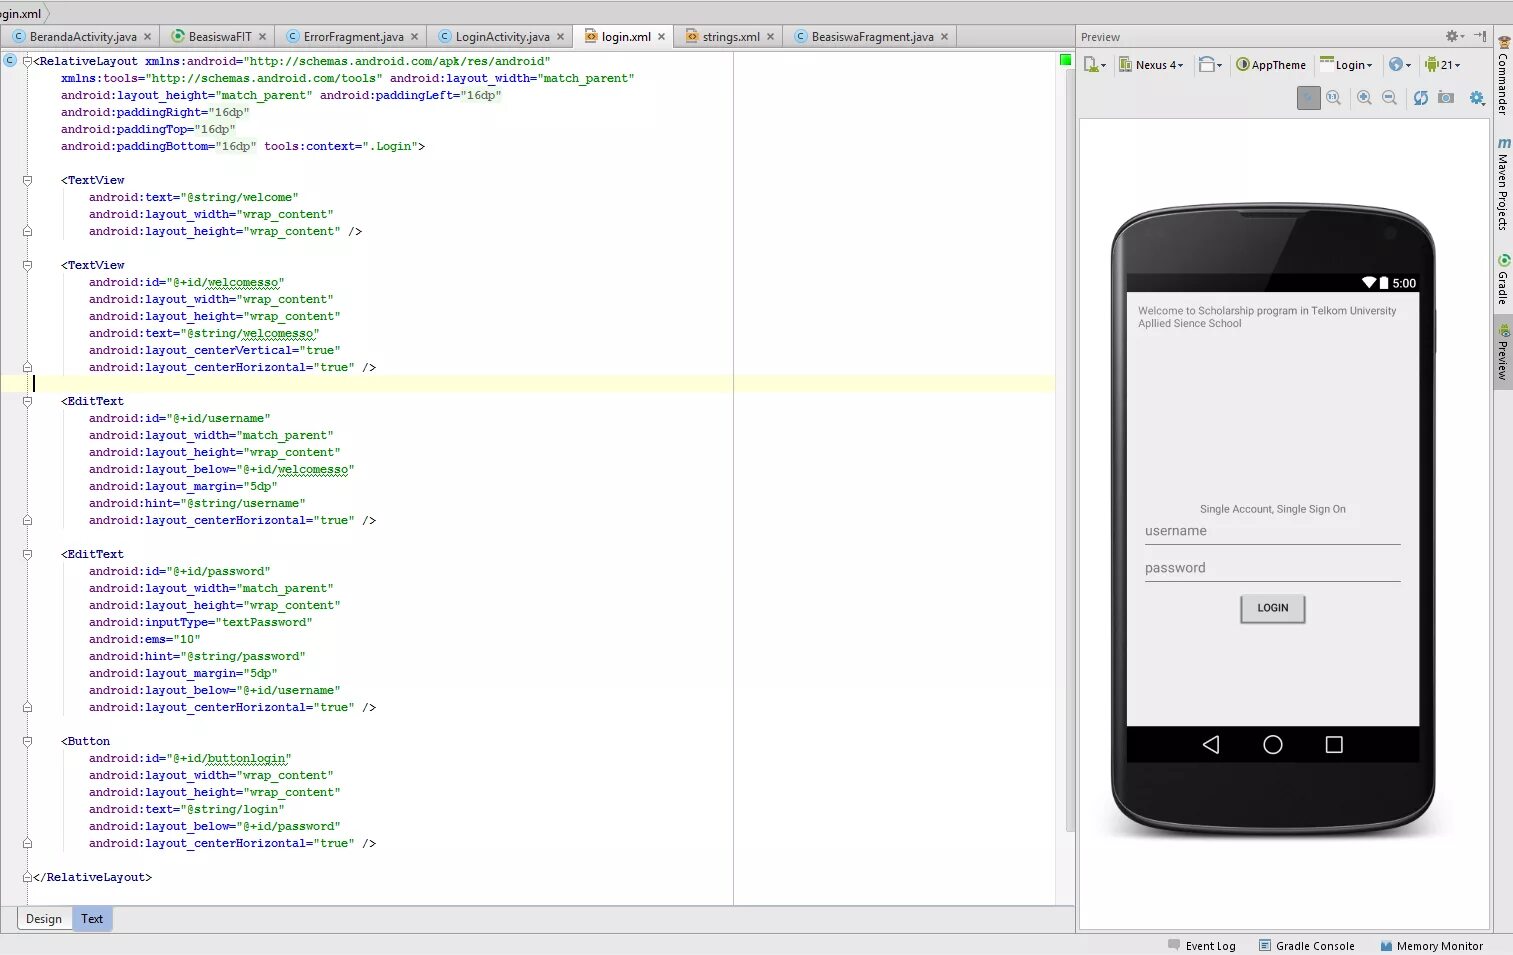The width and height of the screenshot is (1513, 955).
Task: Close the ErrorFragment.java tab
Action: pyautogui.click(x=414, y=37)
